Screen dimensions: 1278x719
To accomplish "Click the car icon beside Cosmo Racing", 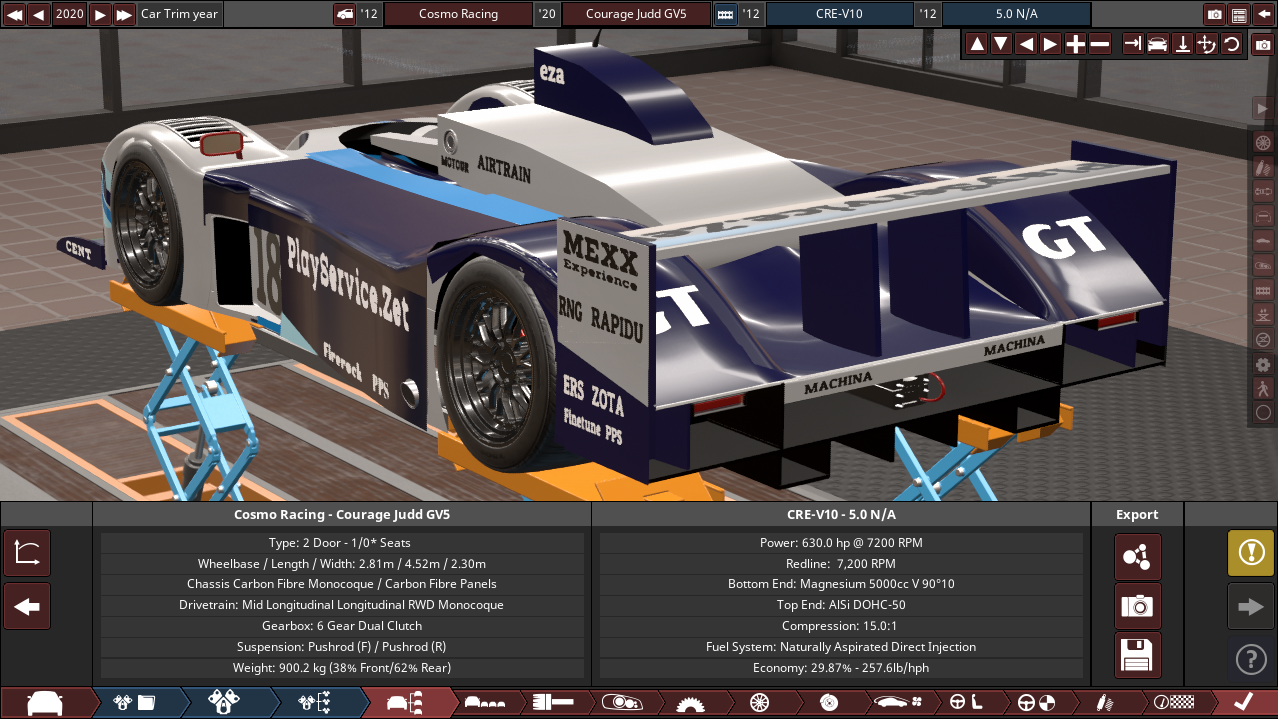I will [x=344, y=14].
